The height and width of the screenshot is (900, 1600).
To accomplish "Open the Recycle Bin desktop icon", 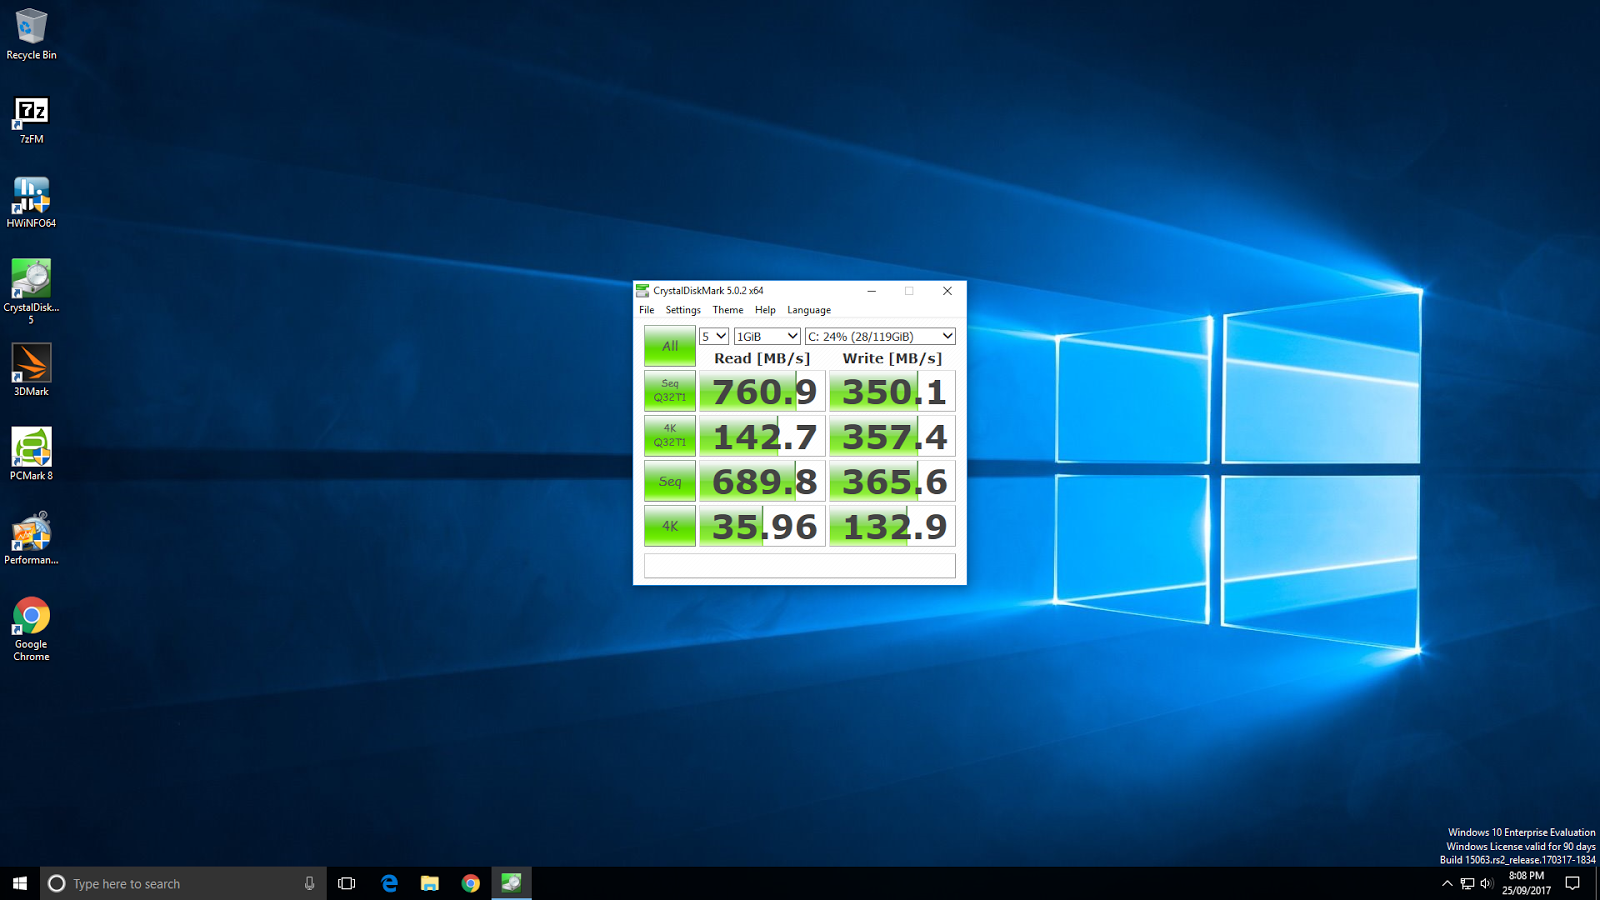I will click(31, 34).
